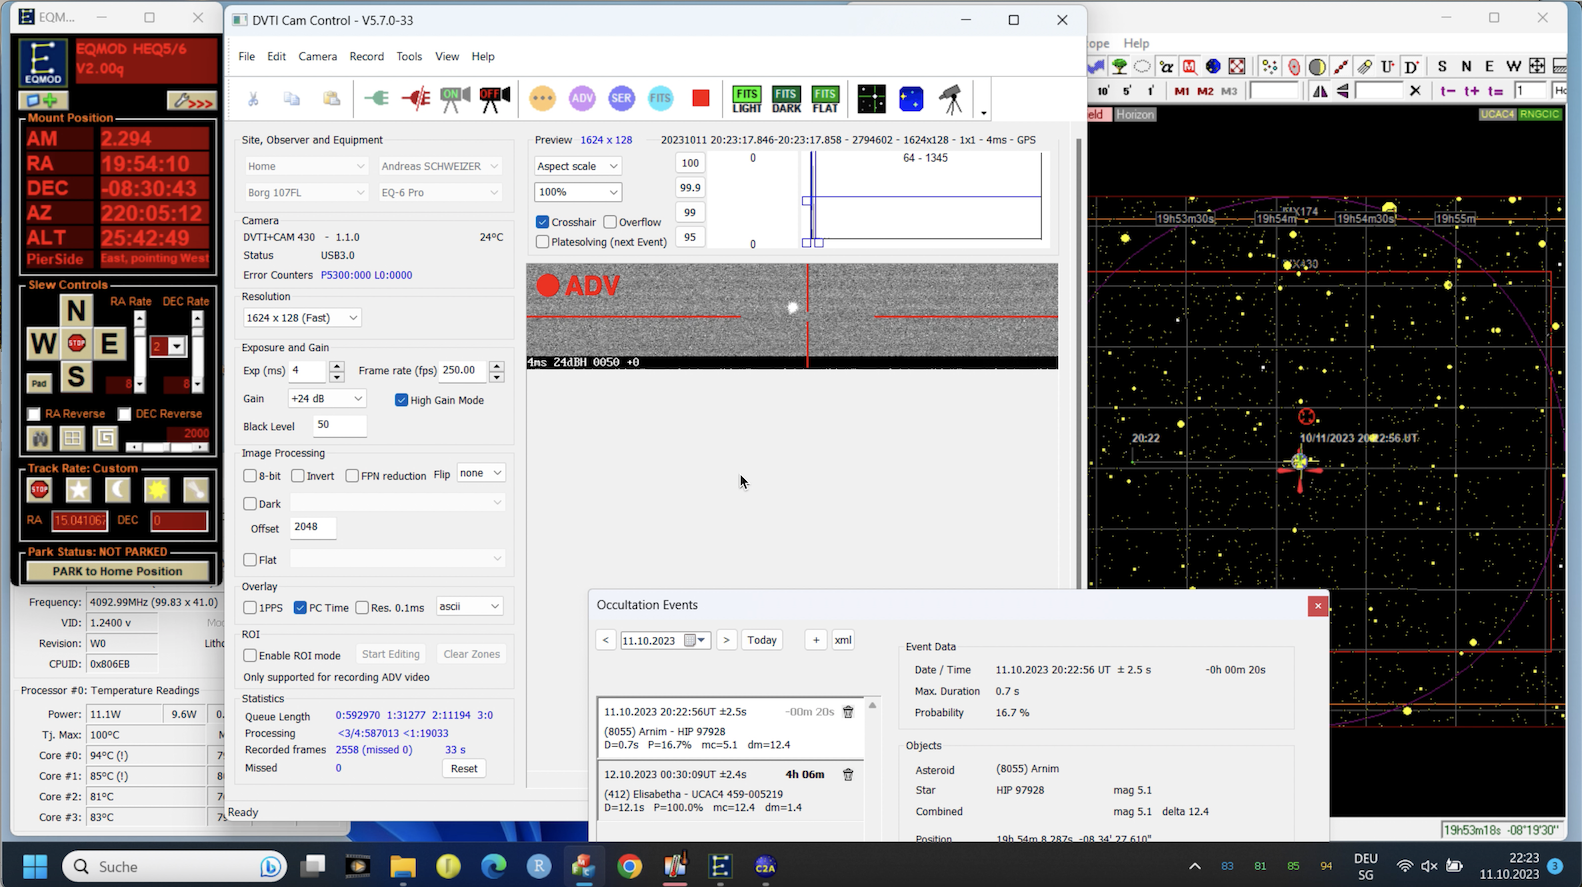Viewport: 1582px width, 887px height.
Task: Enable ROI mode checkbox
Action: click(x=251, y=656)
